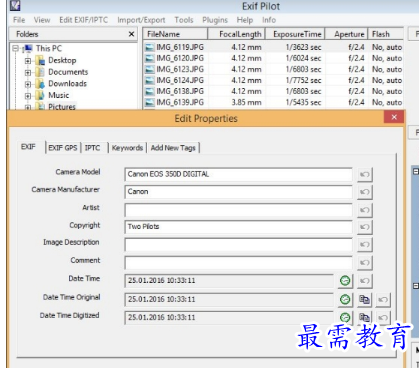This screenshot has height=368, width=419.
Task: Undo changes to Comment field
Action: (x=365, y=263)
